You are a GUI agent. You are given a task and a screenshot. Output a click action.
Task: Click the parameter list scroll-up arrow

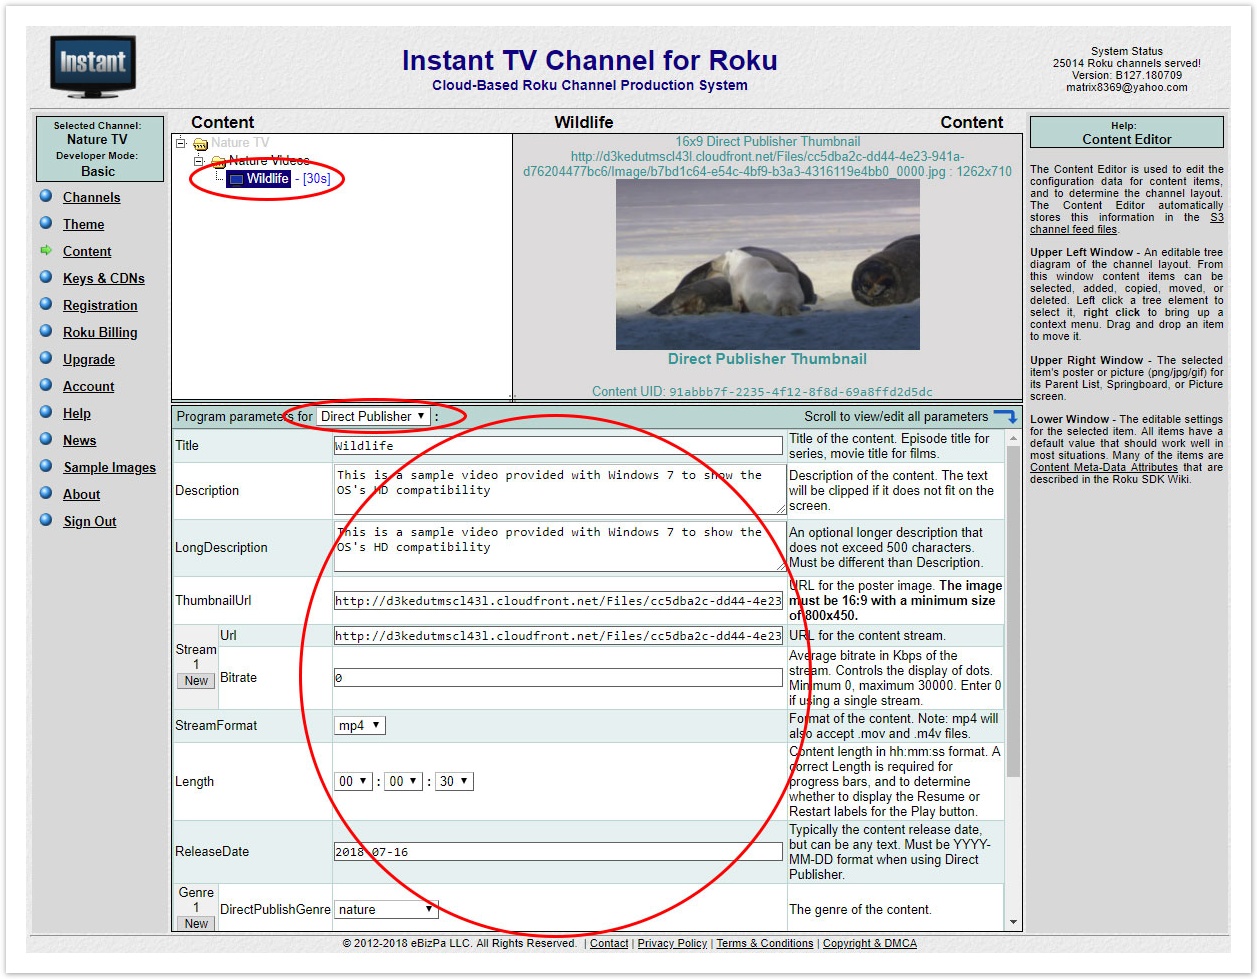[1013, 438]
